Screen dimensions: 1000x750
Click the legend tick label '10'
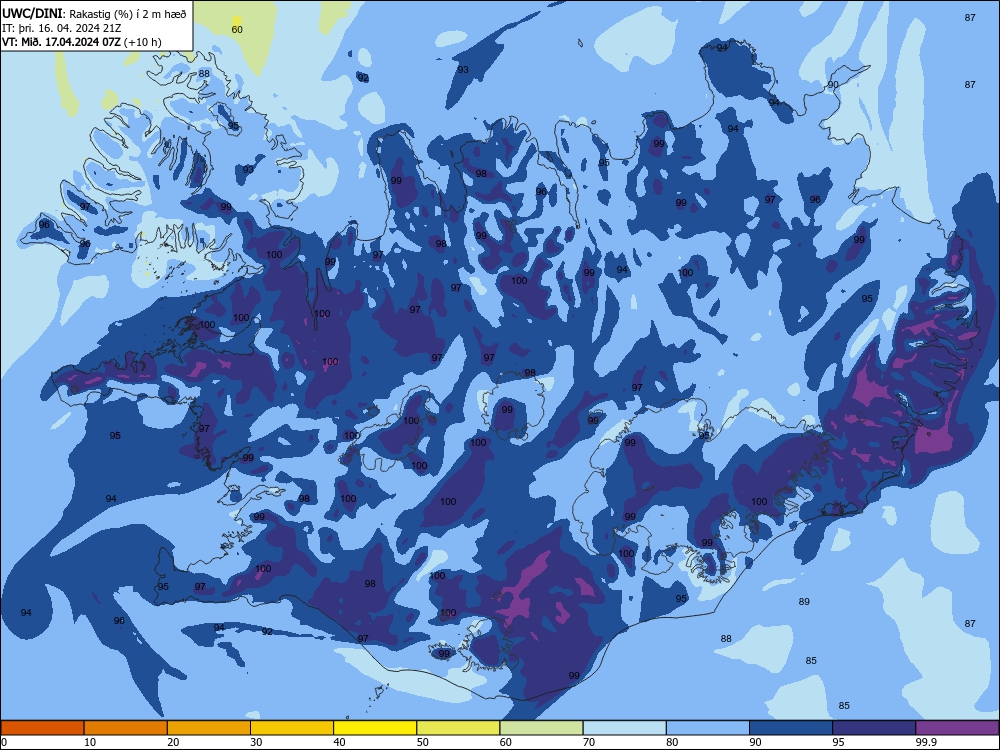(x=90, y=742)
